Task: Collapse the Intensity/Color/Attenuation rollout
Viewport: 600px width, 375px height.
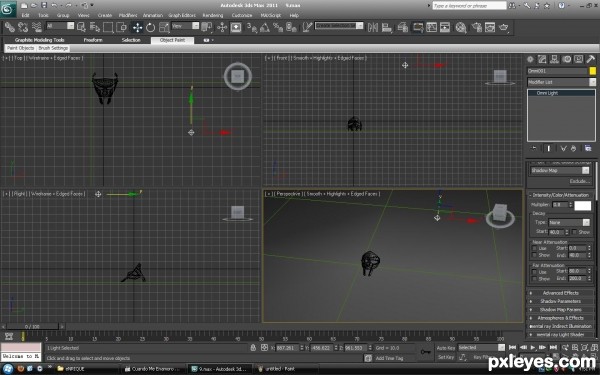Action: [560, 195]
